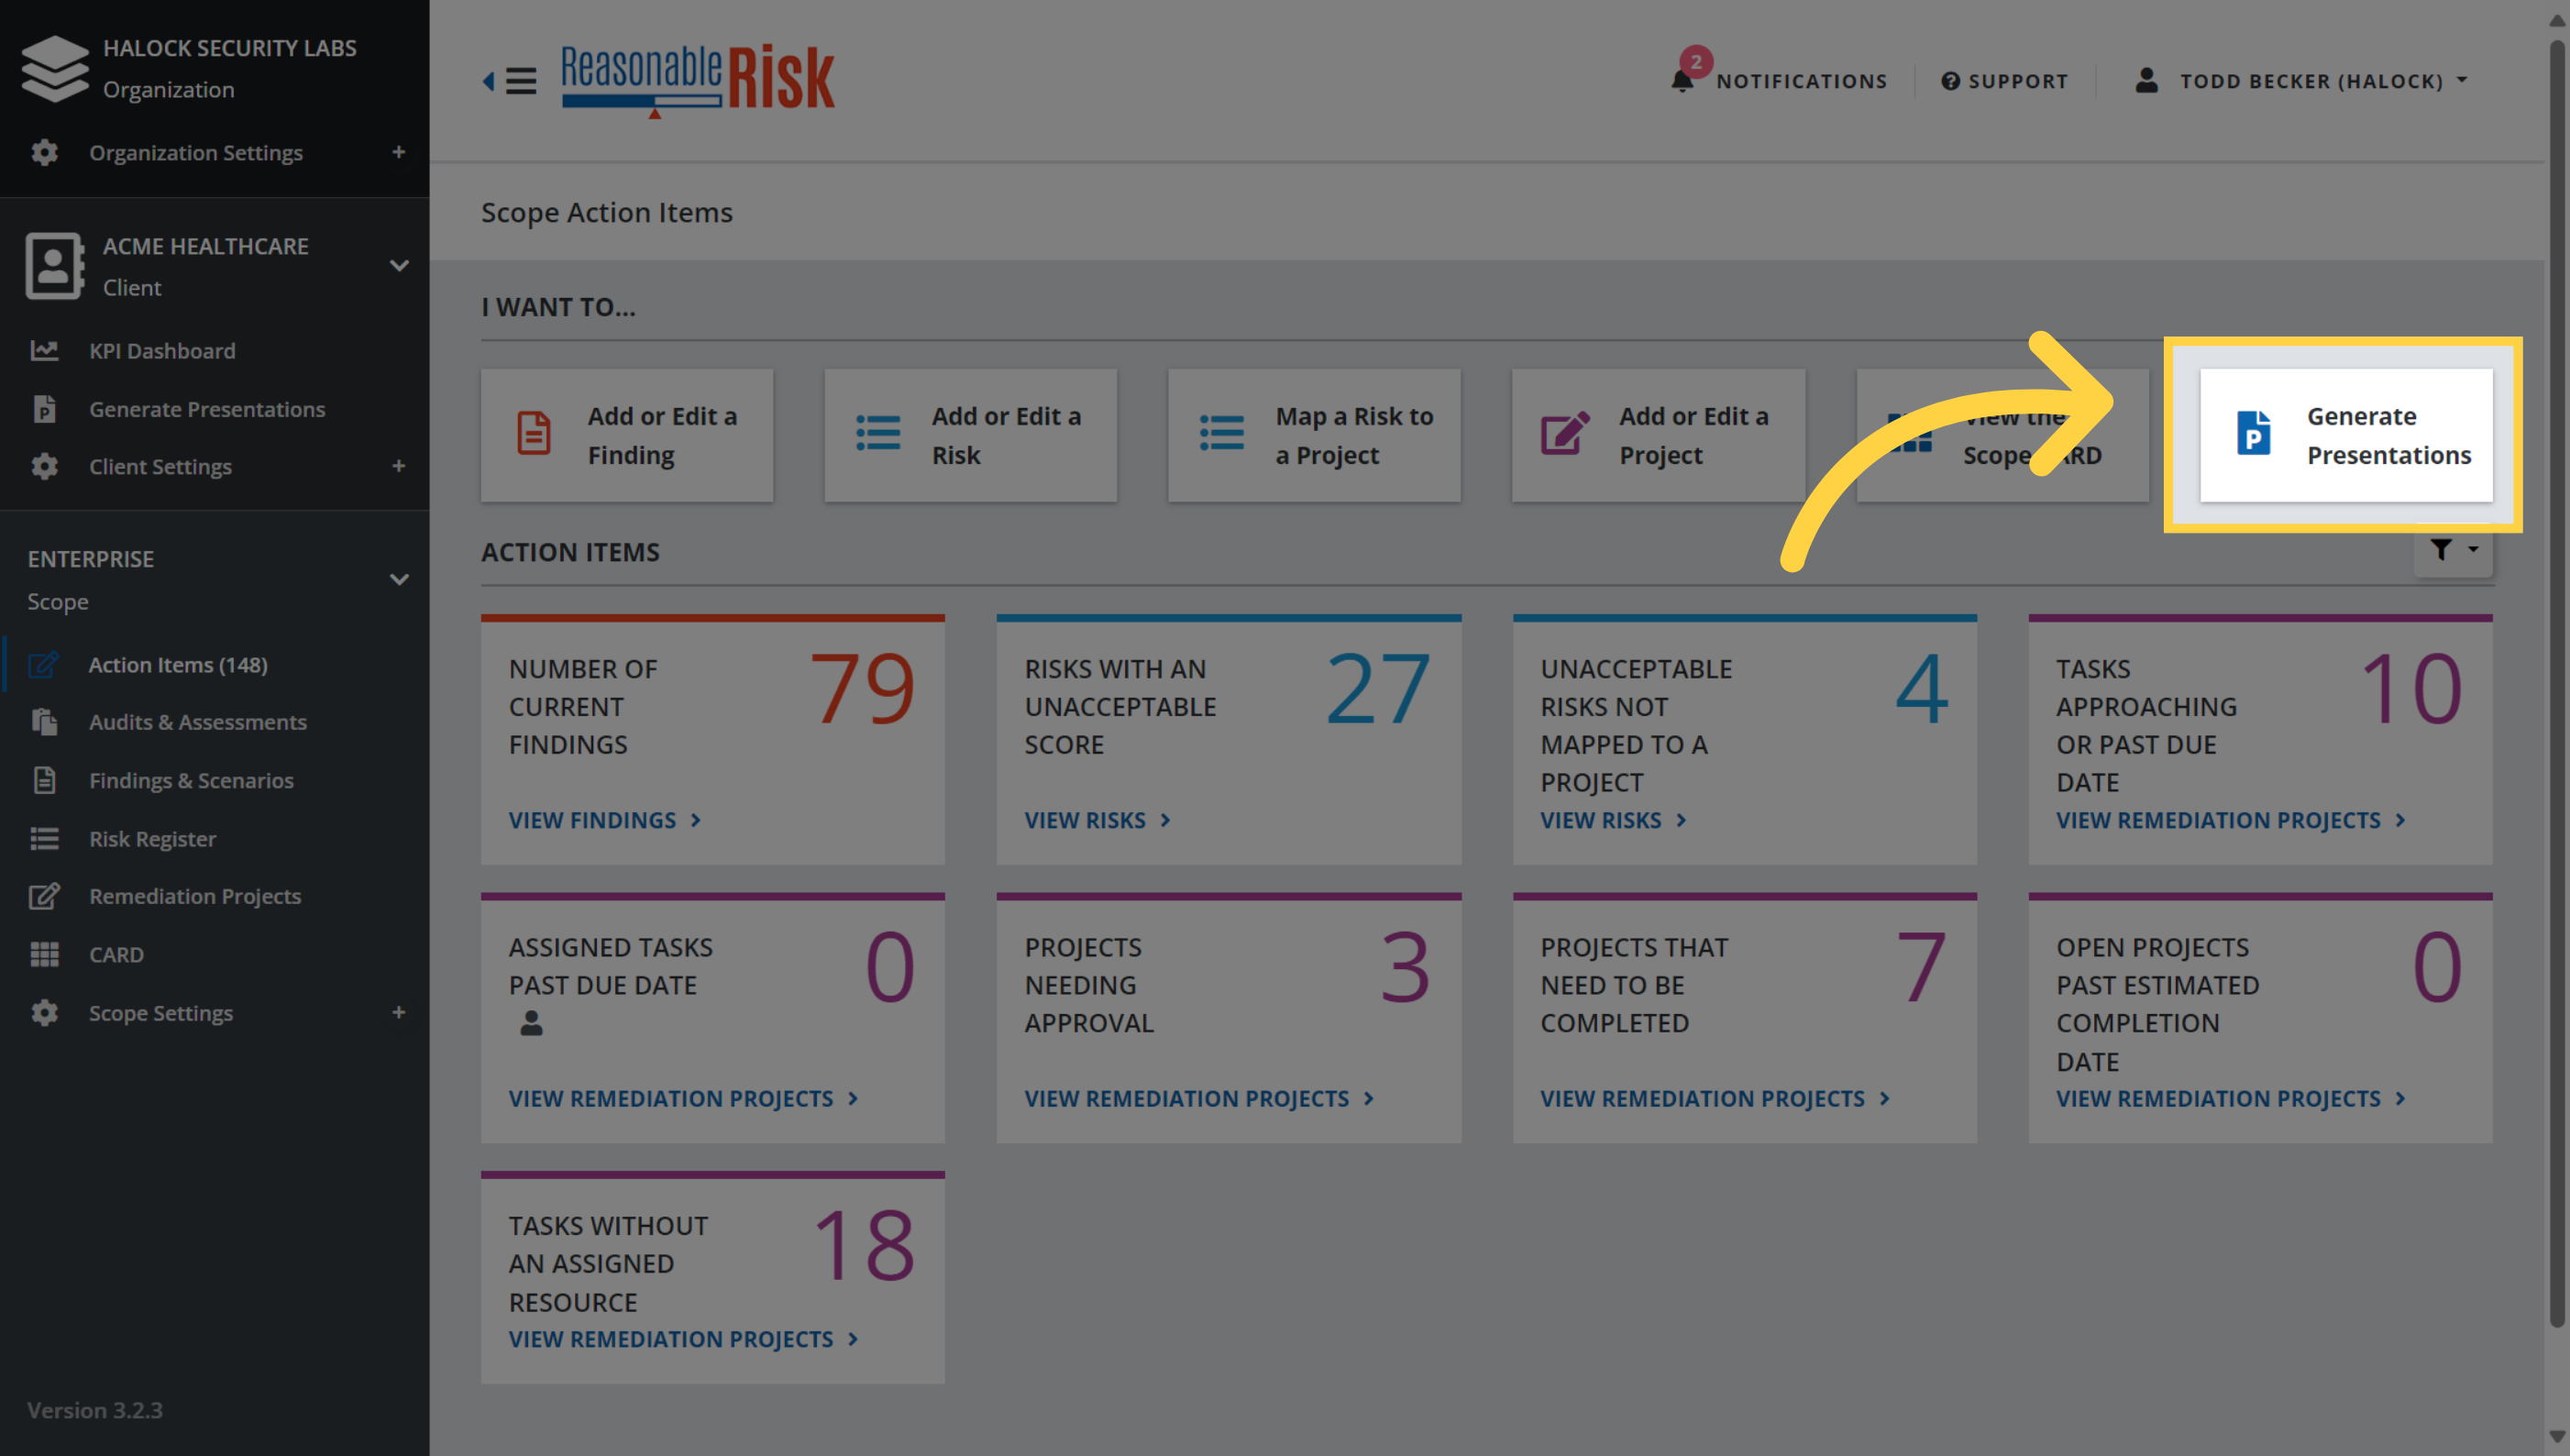Viewport: 2570px width, 1456px height.
Task: Click the number 27 on unacceptable score card
Action: point(1378,689)
